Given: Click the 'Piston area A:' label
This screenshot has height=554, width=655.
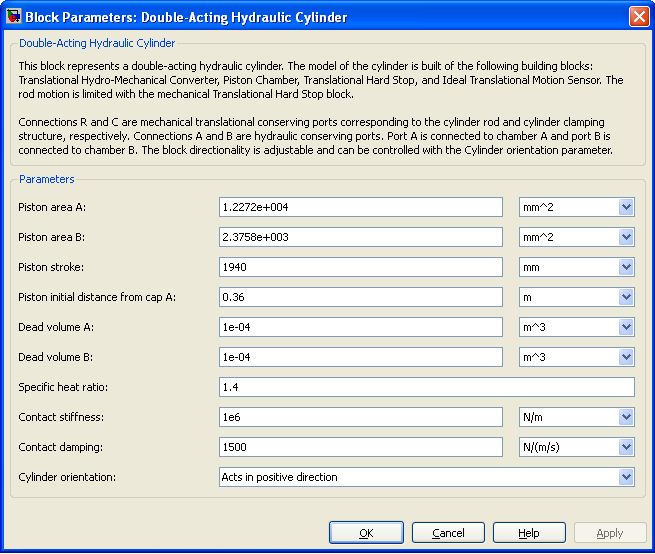Looking at the screenshot, I should 52,207.
